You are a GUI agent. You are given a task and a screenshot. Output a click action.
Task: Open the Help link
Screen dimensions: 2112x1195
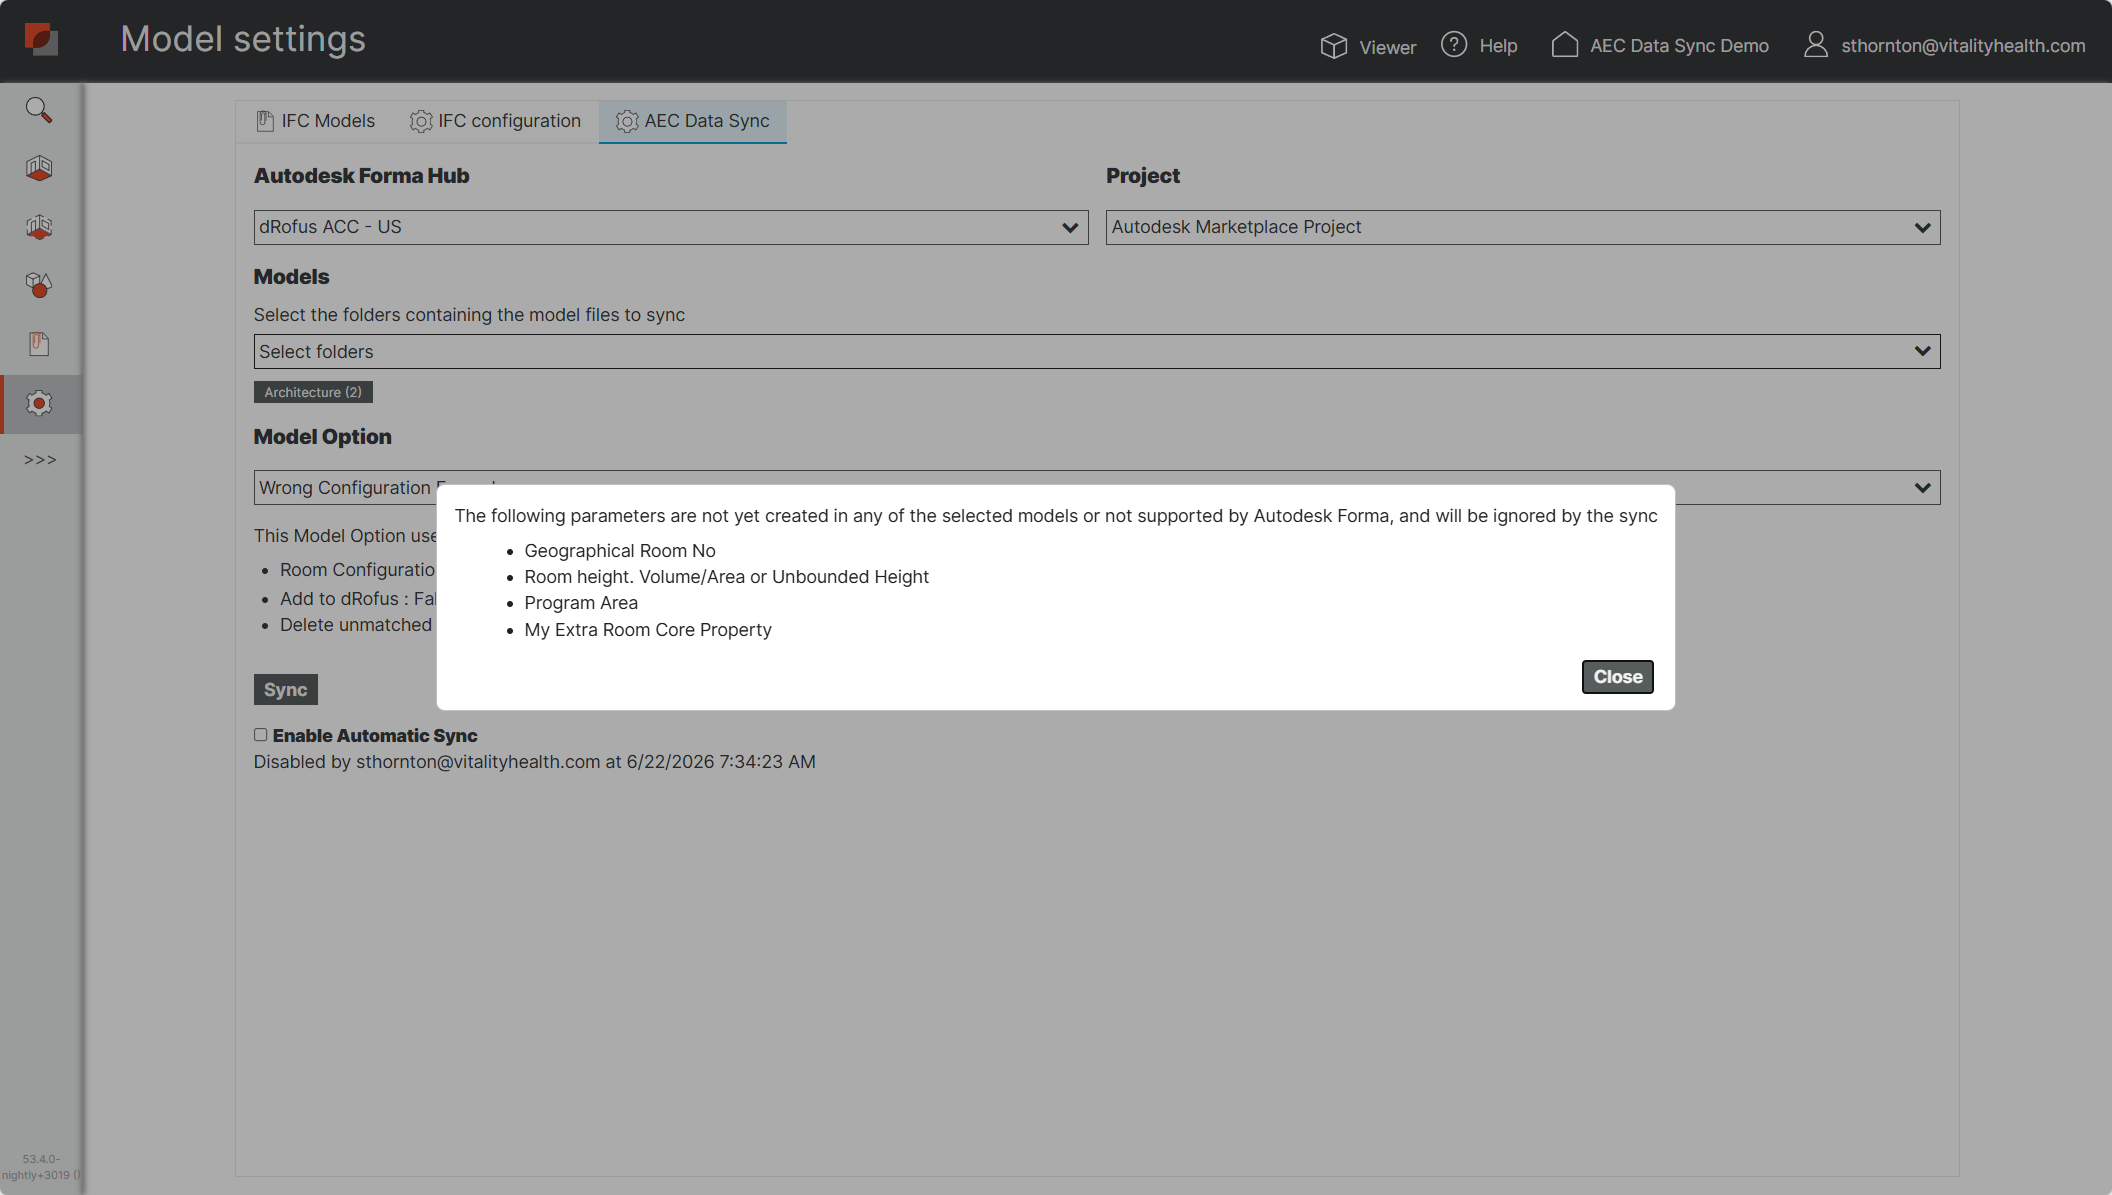point(1498,46)
